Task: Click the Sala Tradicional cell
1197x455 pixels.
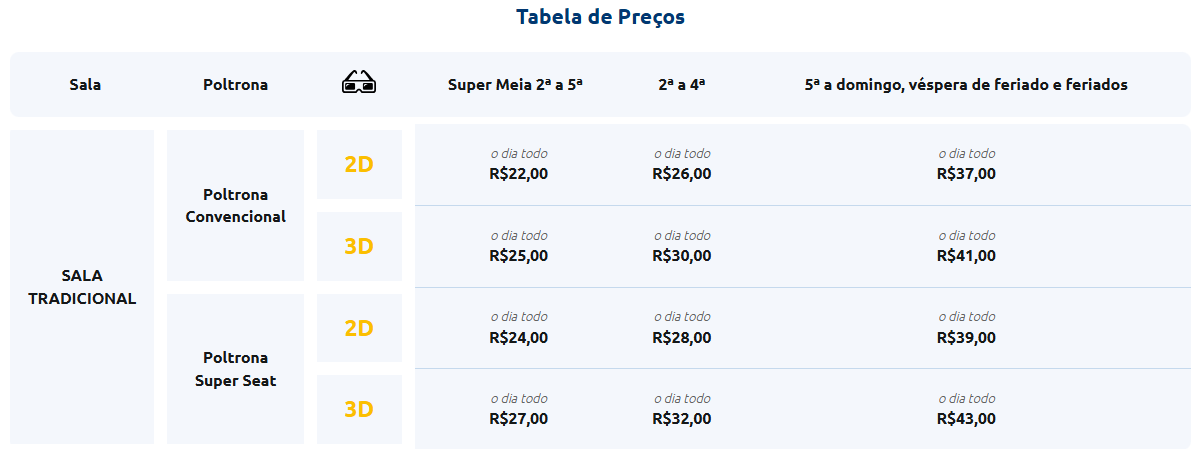Action: 82,287
